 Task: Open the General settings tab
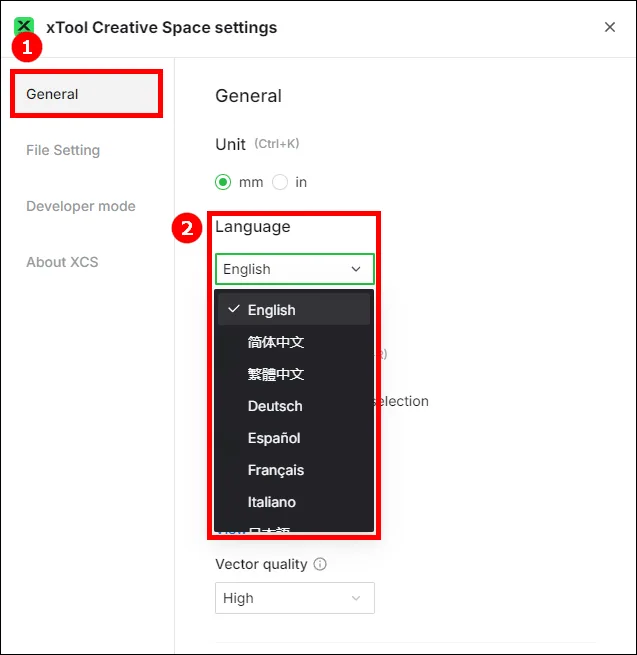86,94
